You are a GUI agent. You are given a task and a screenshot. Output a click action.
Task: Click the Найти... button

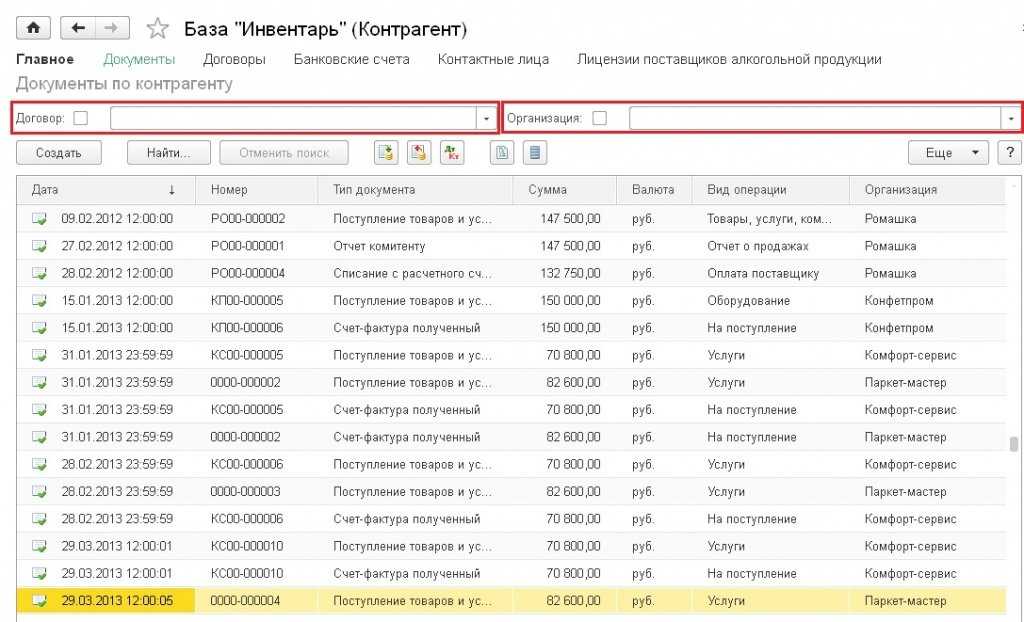coord(169,153)
